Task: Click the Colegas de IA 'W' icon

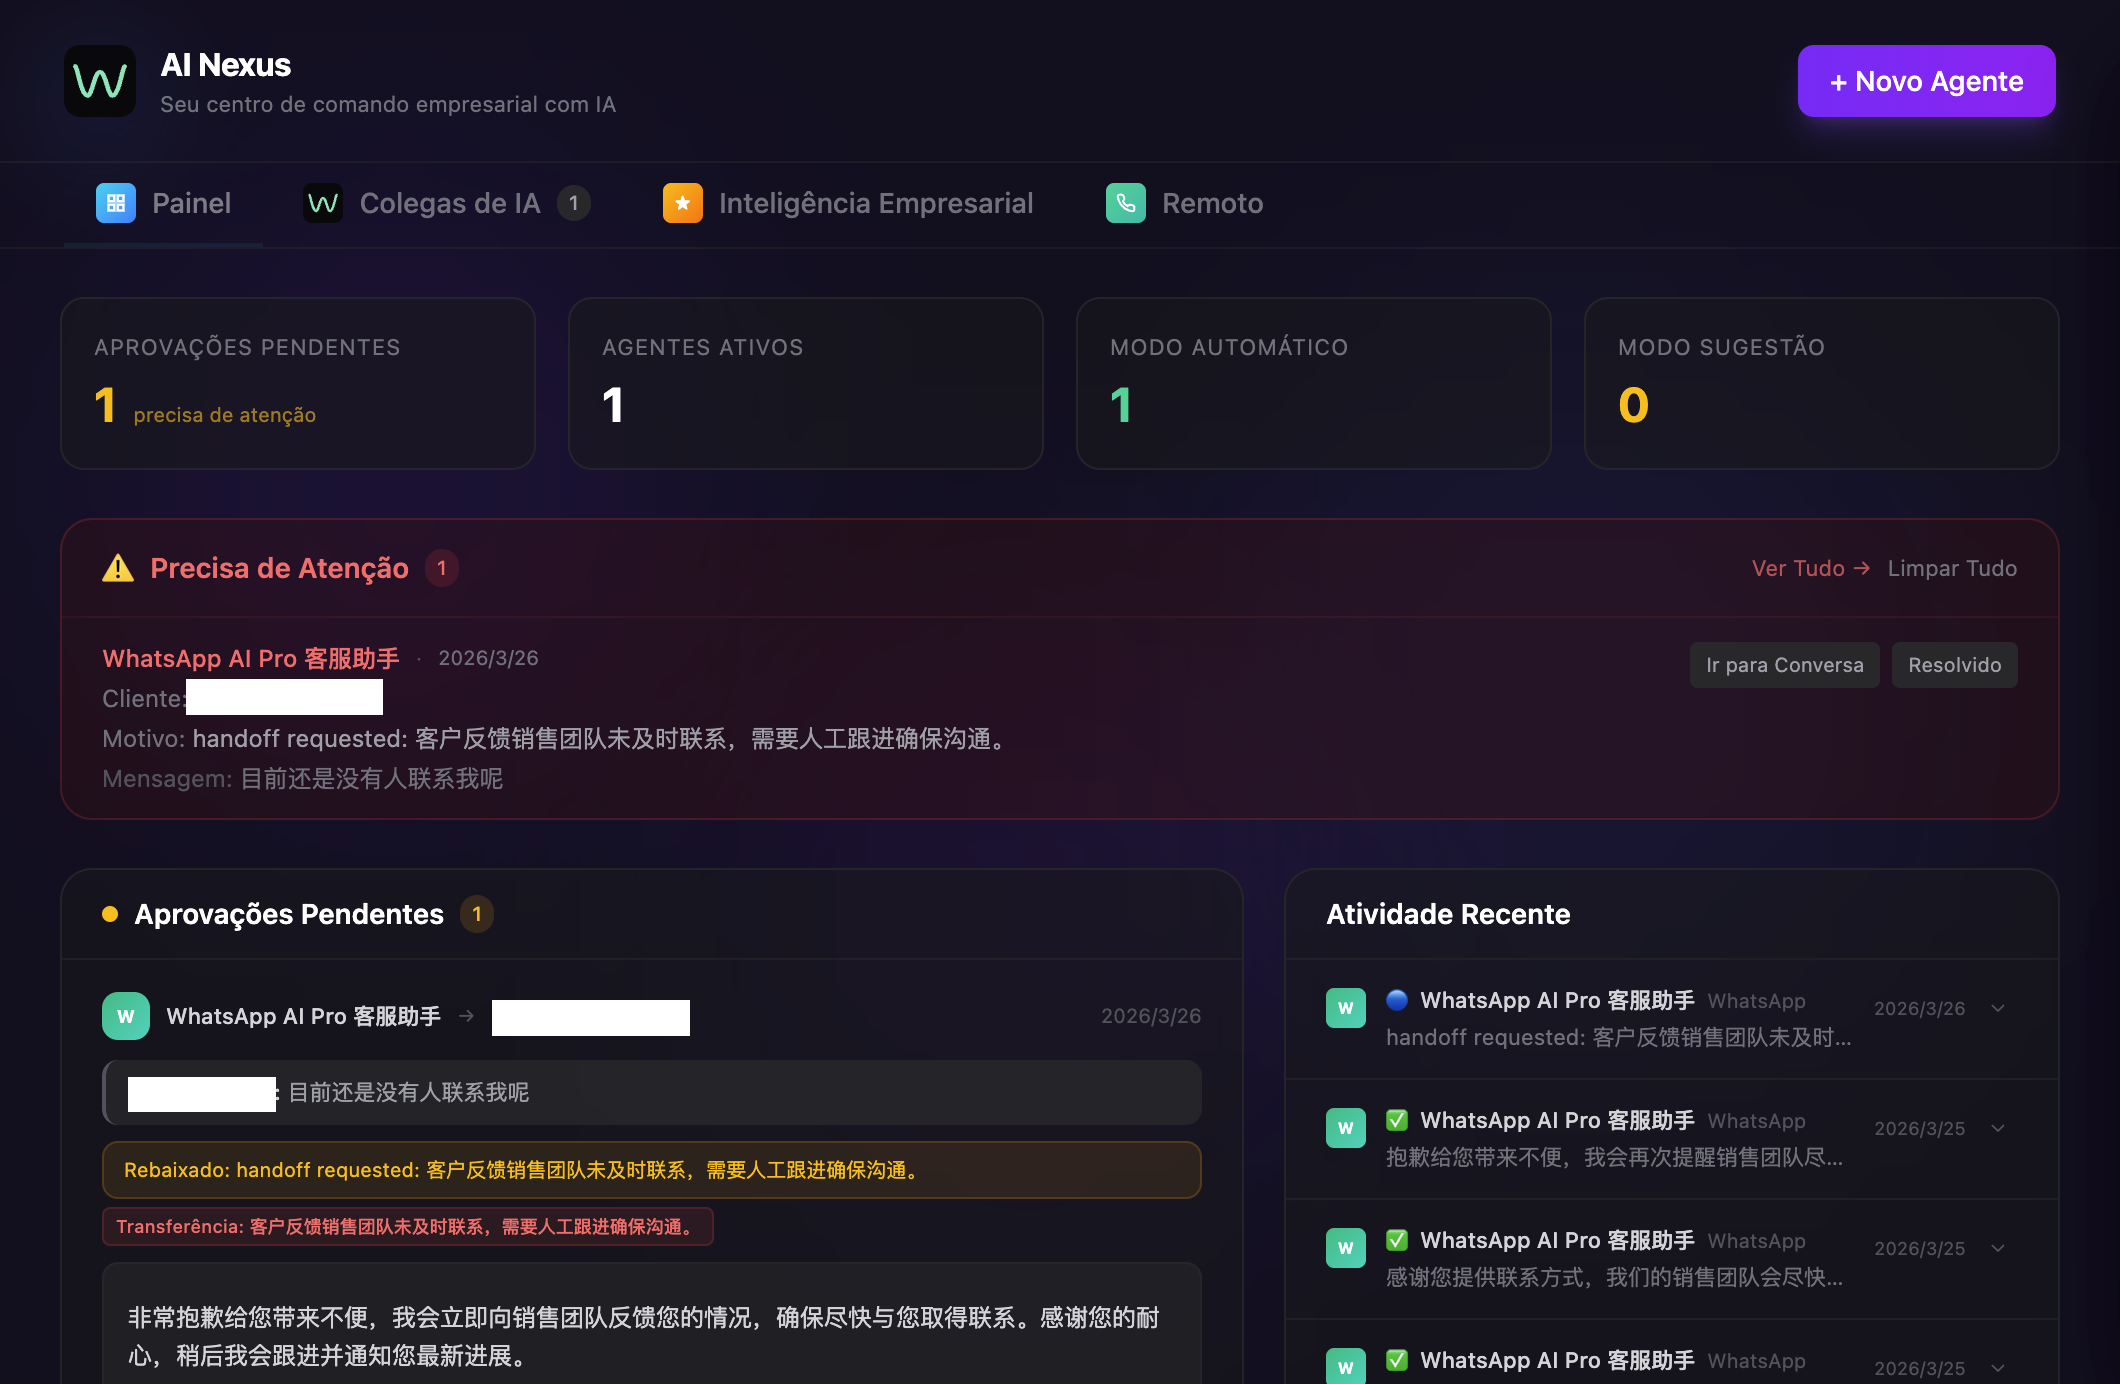Action: [x=322, y=203]
